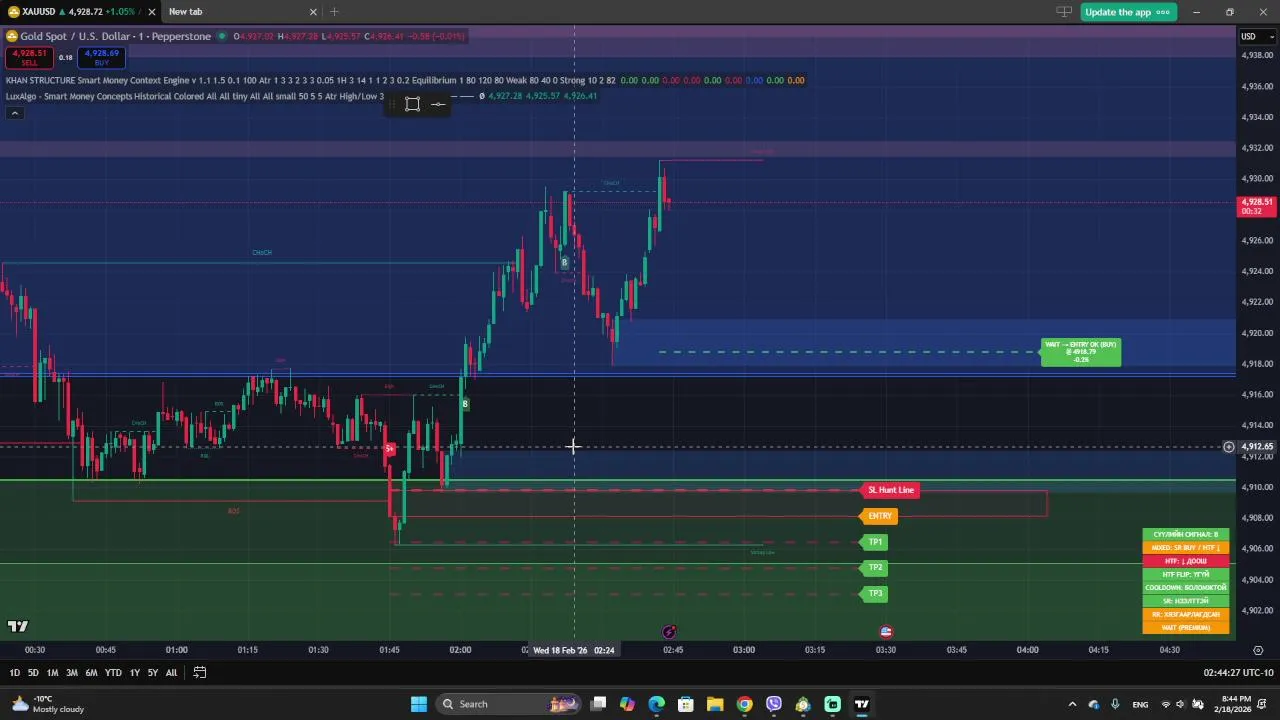Viewport: 1280px width, 720px height.
Task: Open Microsoft Edge from taskbar
Action: pos(656,704)
